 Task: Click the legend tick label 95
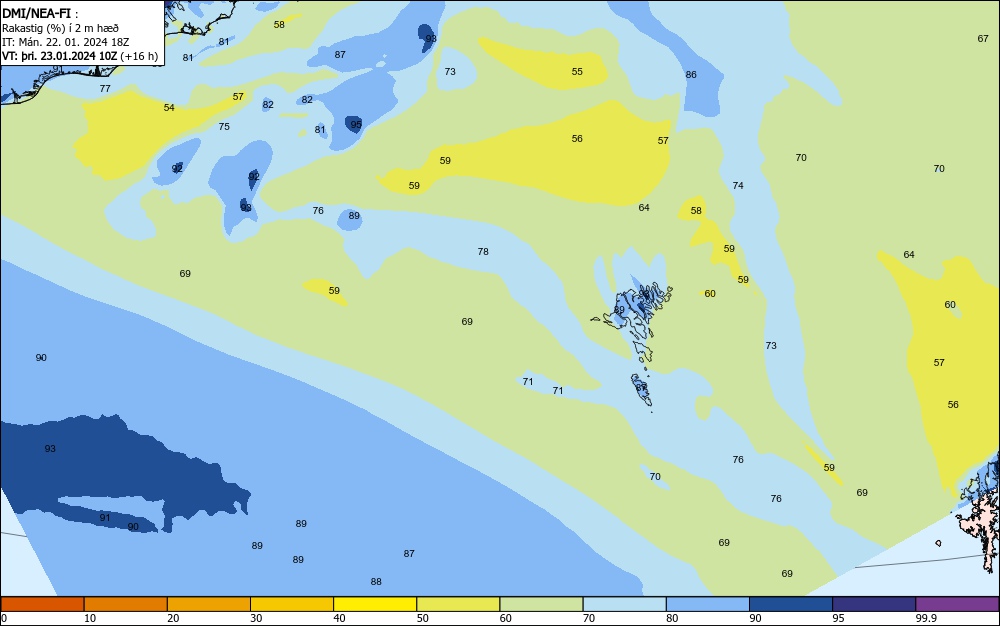tap(839, 618)
